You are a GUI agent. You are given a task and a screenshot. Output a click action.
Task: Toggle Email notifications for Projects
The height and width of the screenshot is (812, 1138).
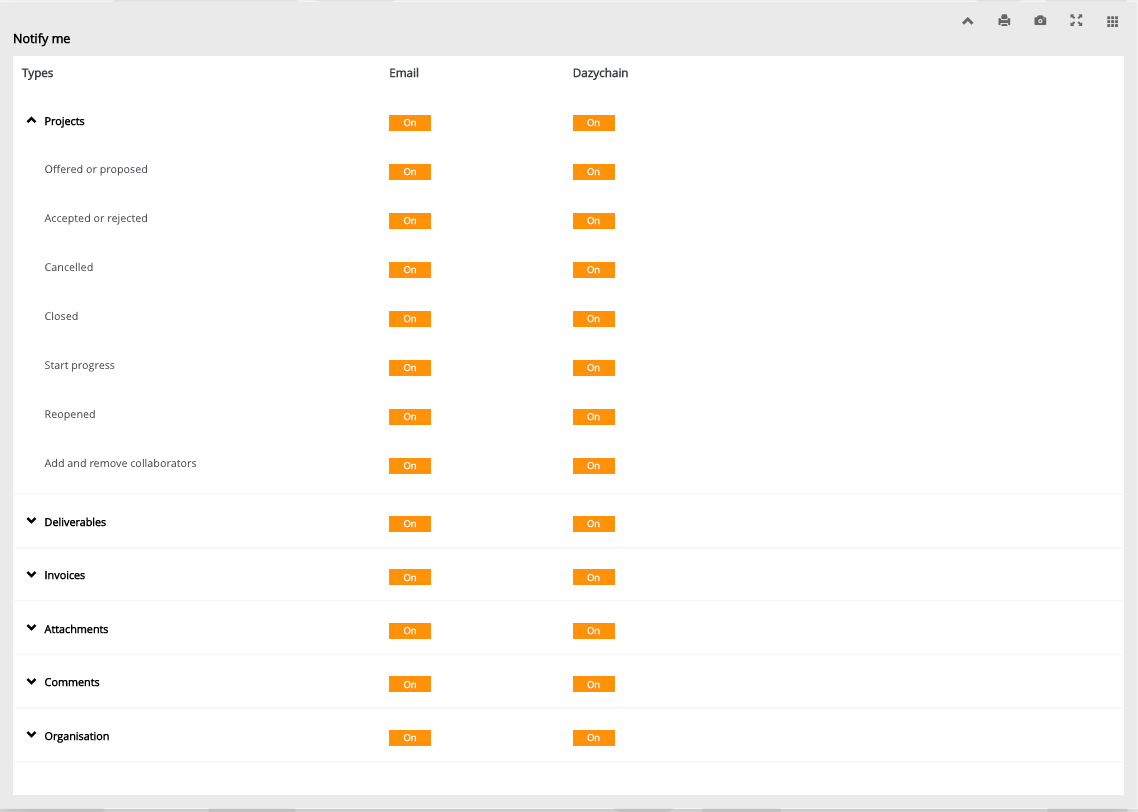410,123
